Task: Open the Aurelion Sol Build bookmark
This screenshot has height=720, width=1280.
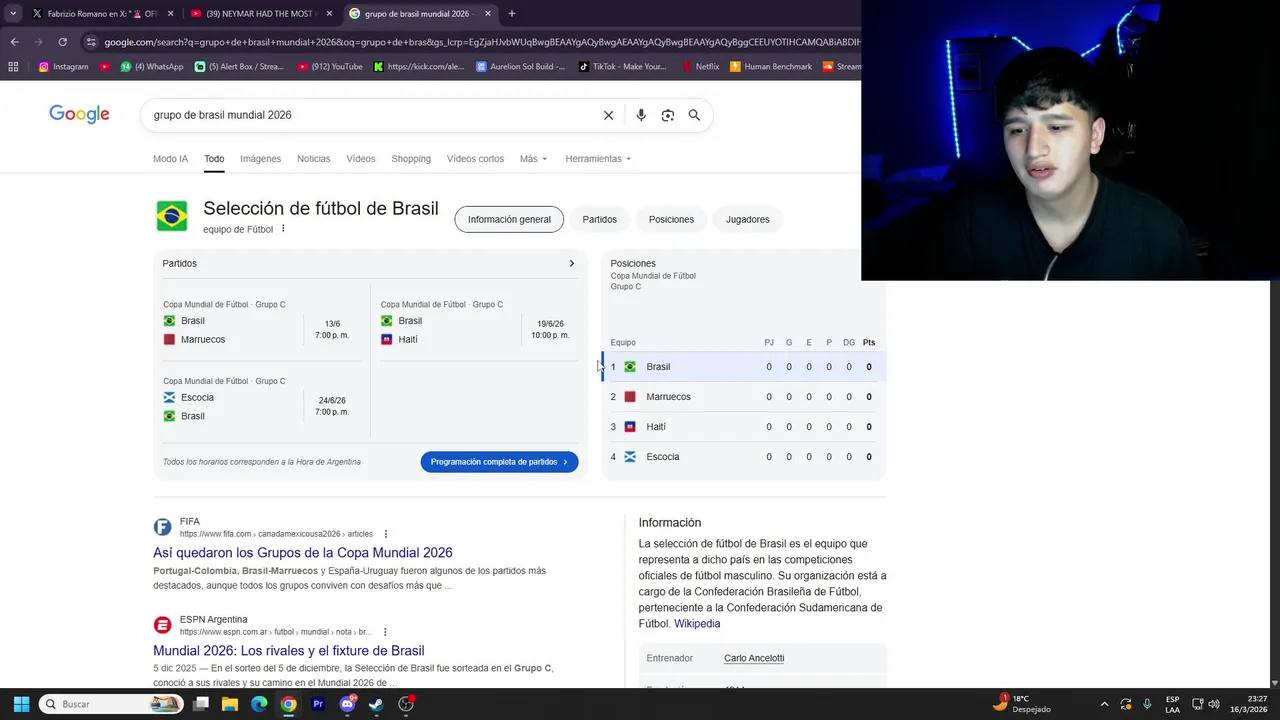Action: point(520,67)
